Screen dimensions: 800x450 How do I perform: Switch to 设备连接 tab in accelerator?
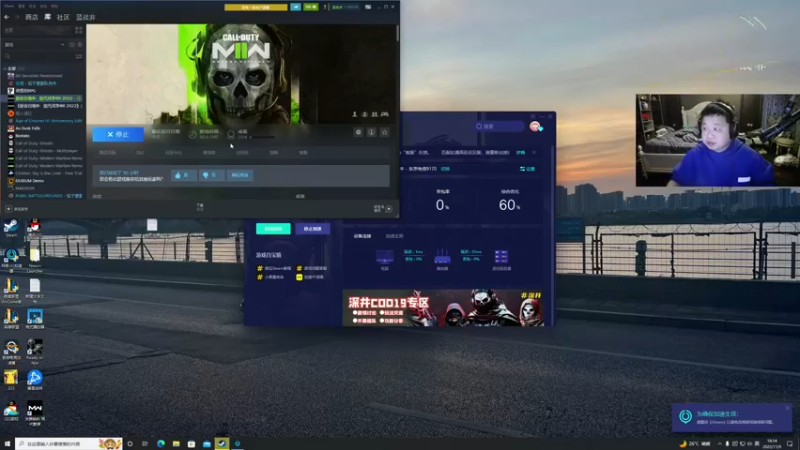click(x=362, y=236)
